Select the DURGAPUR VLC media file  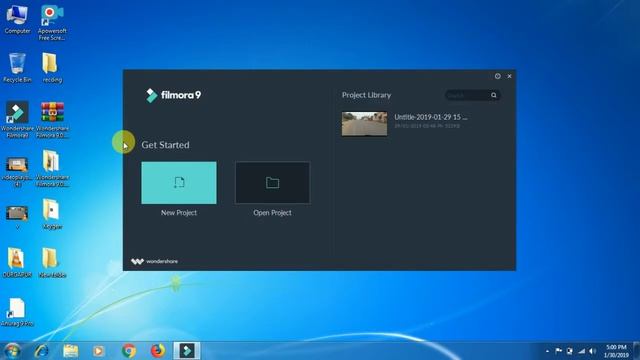point(17,263)
